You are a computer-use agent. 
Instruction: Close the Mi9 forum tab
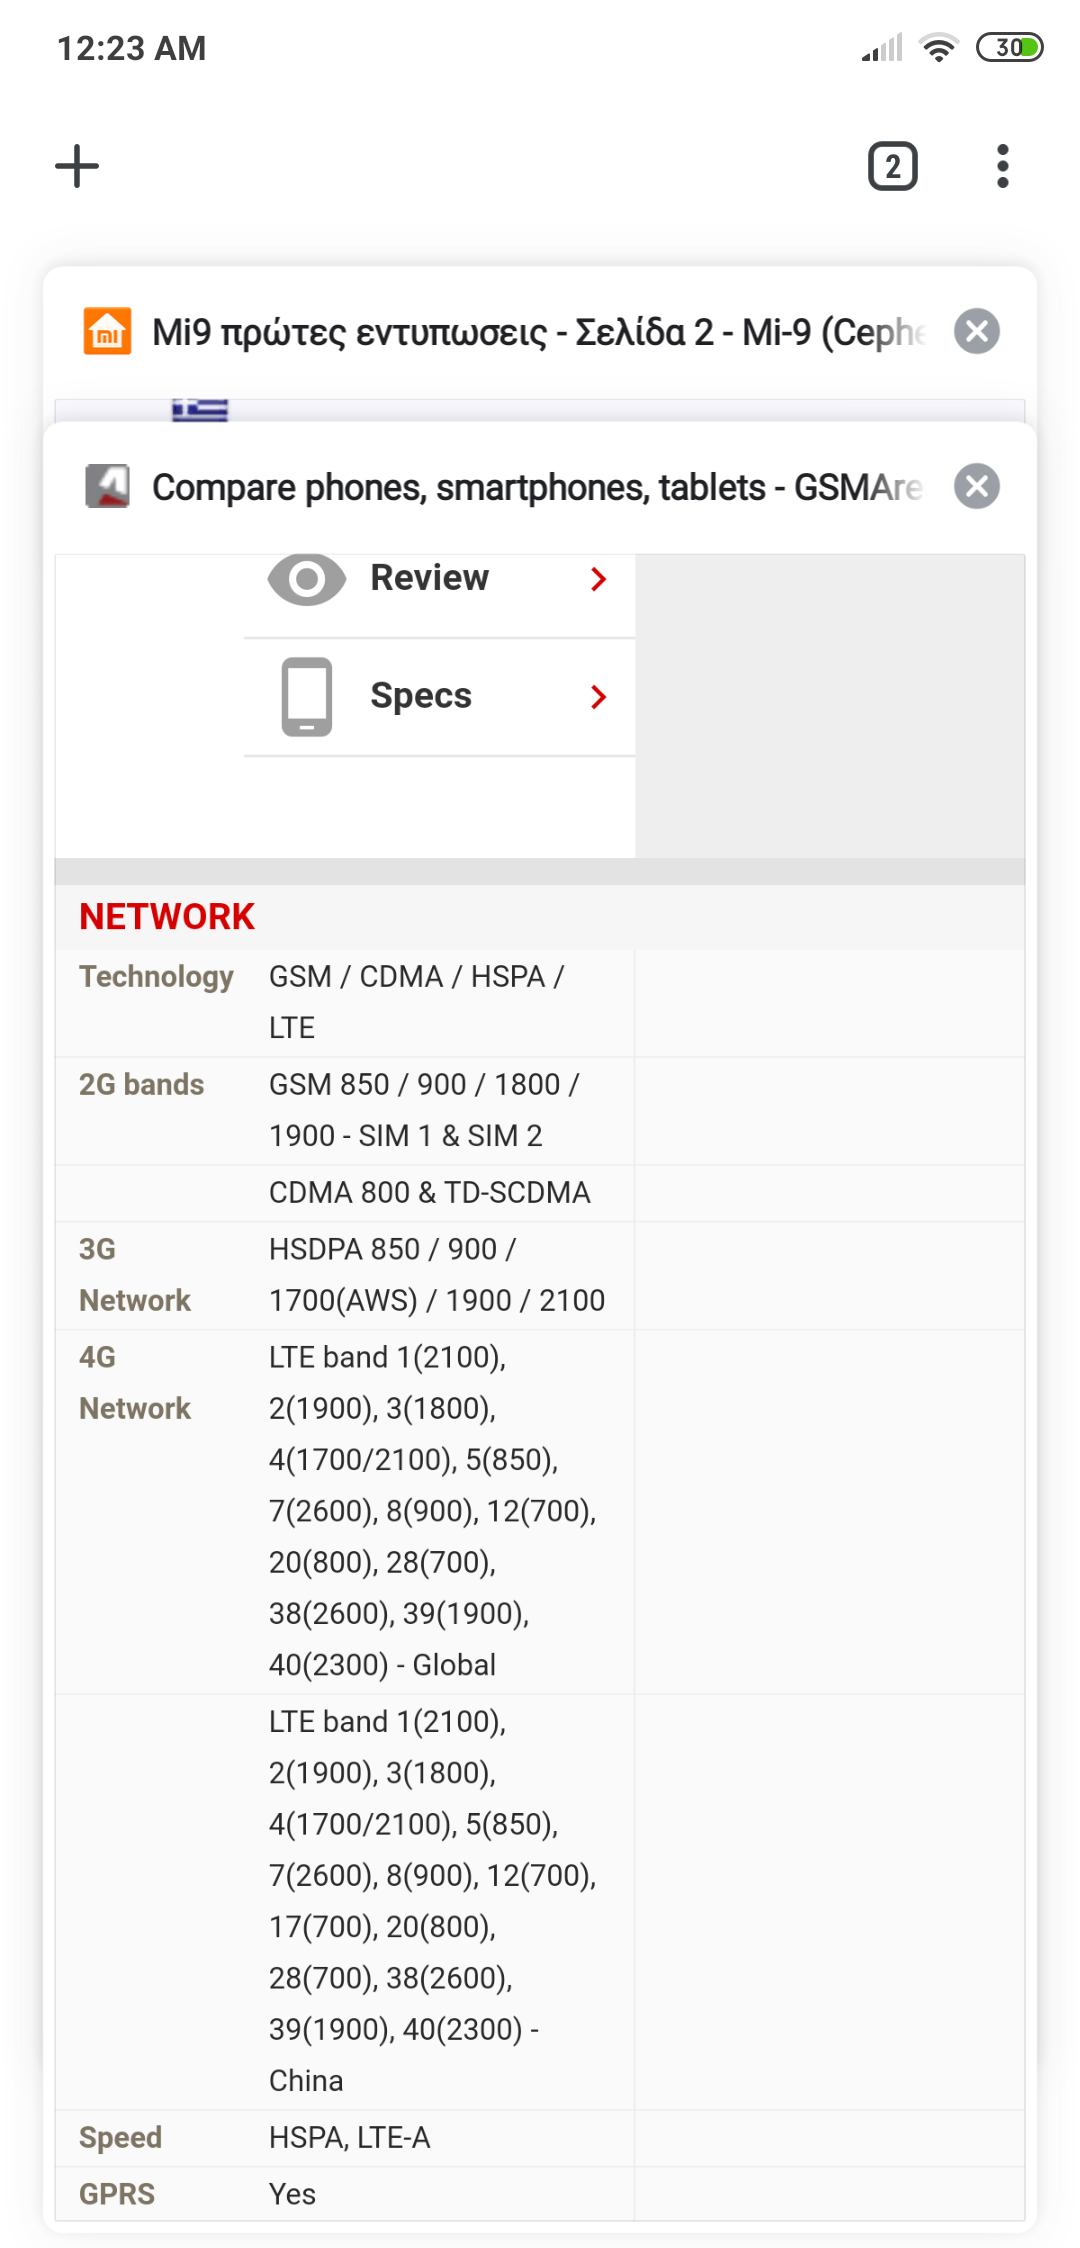coord(976,331)
